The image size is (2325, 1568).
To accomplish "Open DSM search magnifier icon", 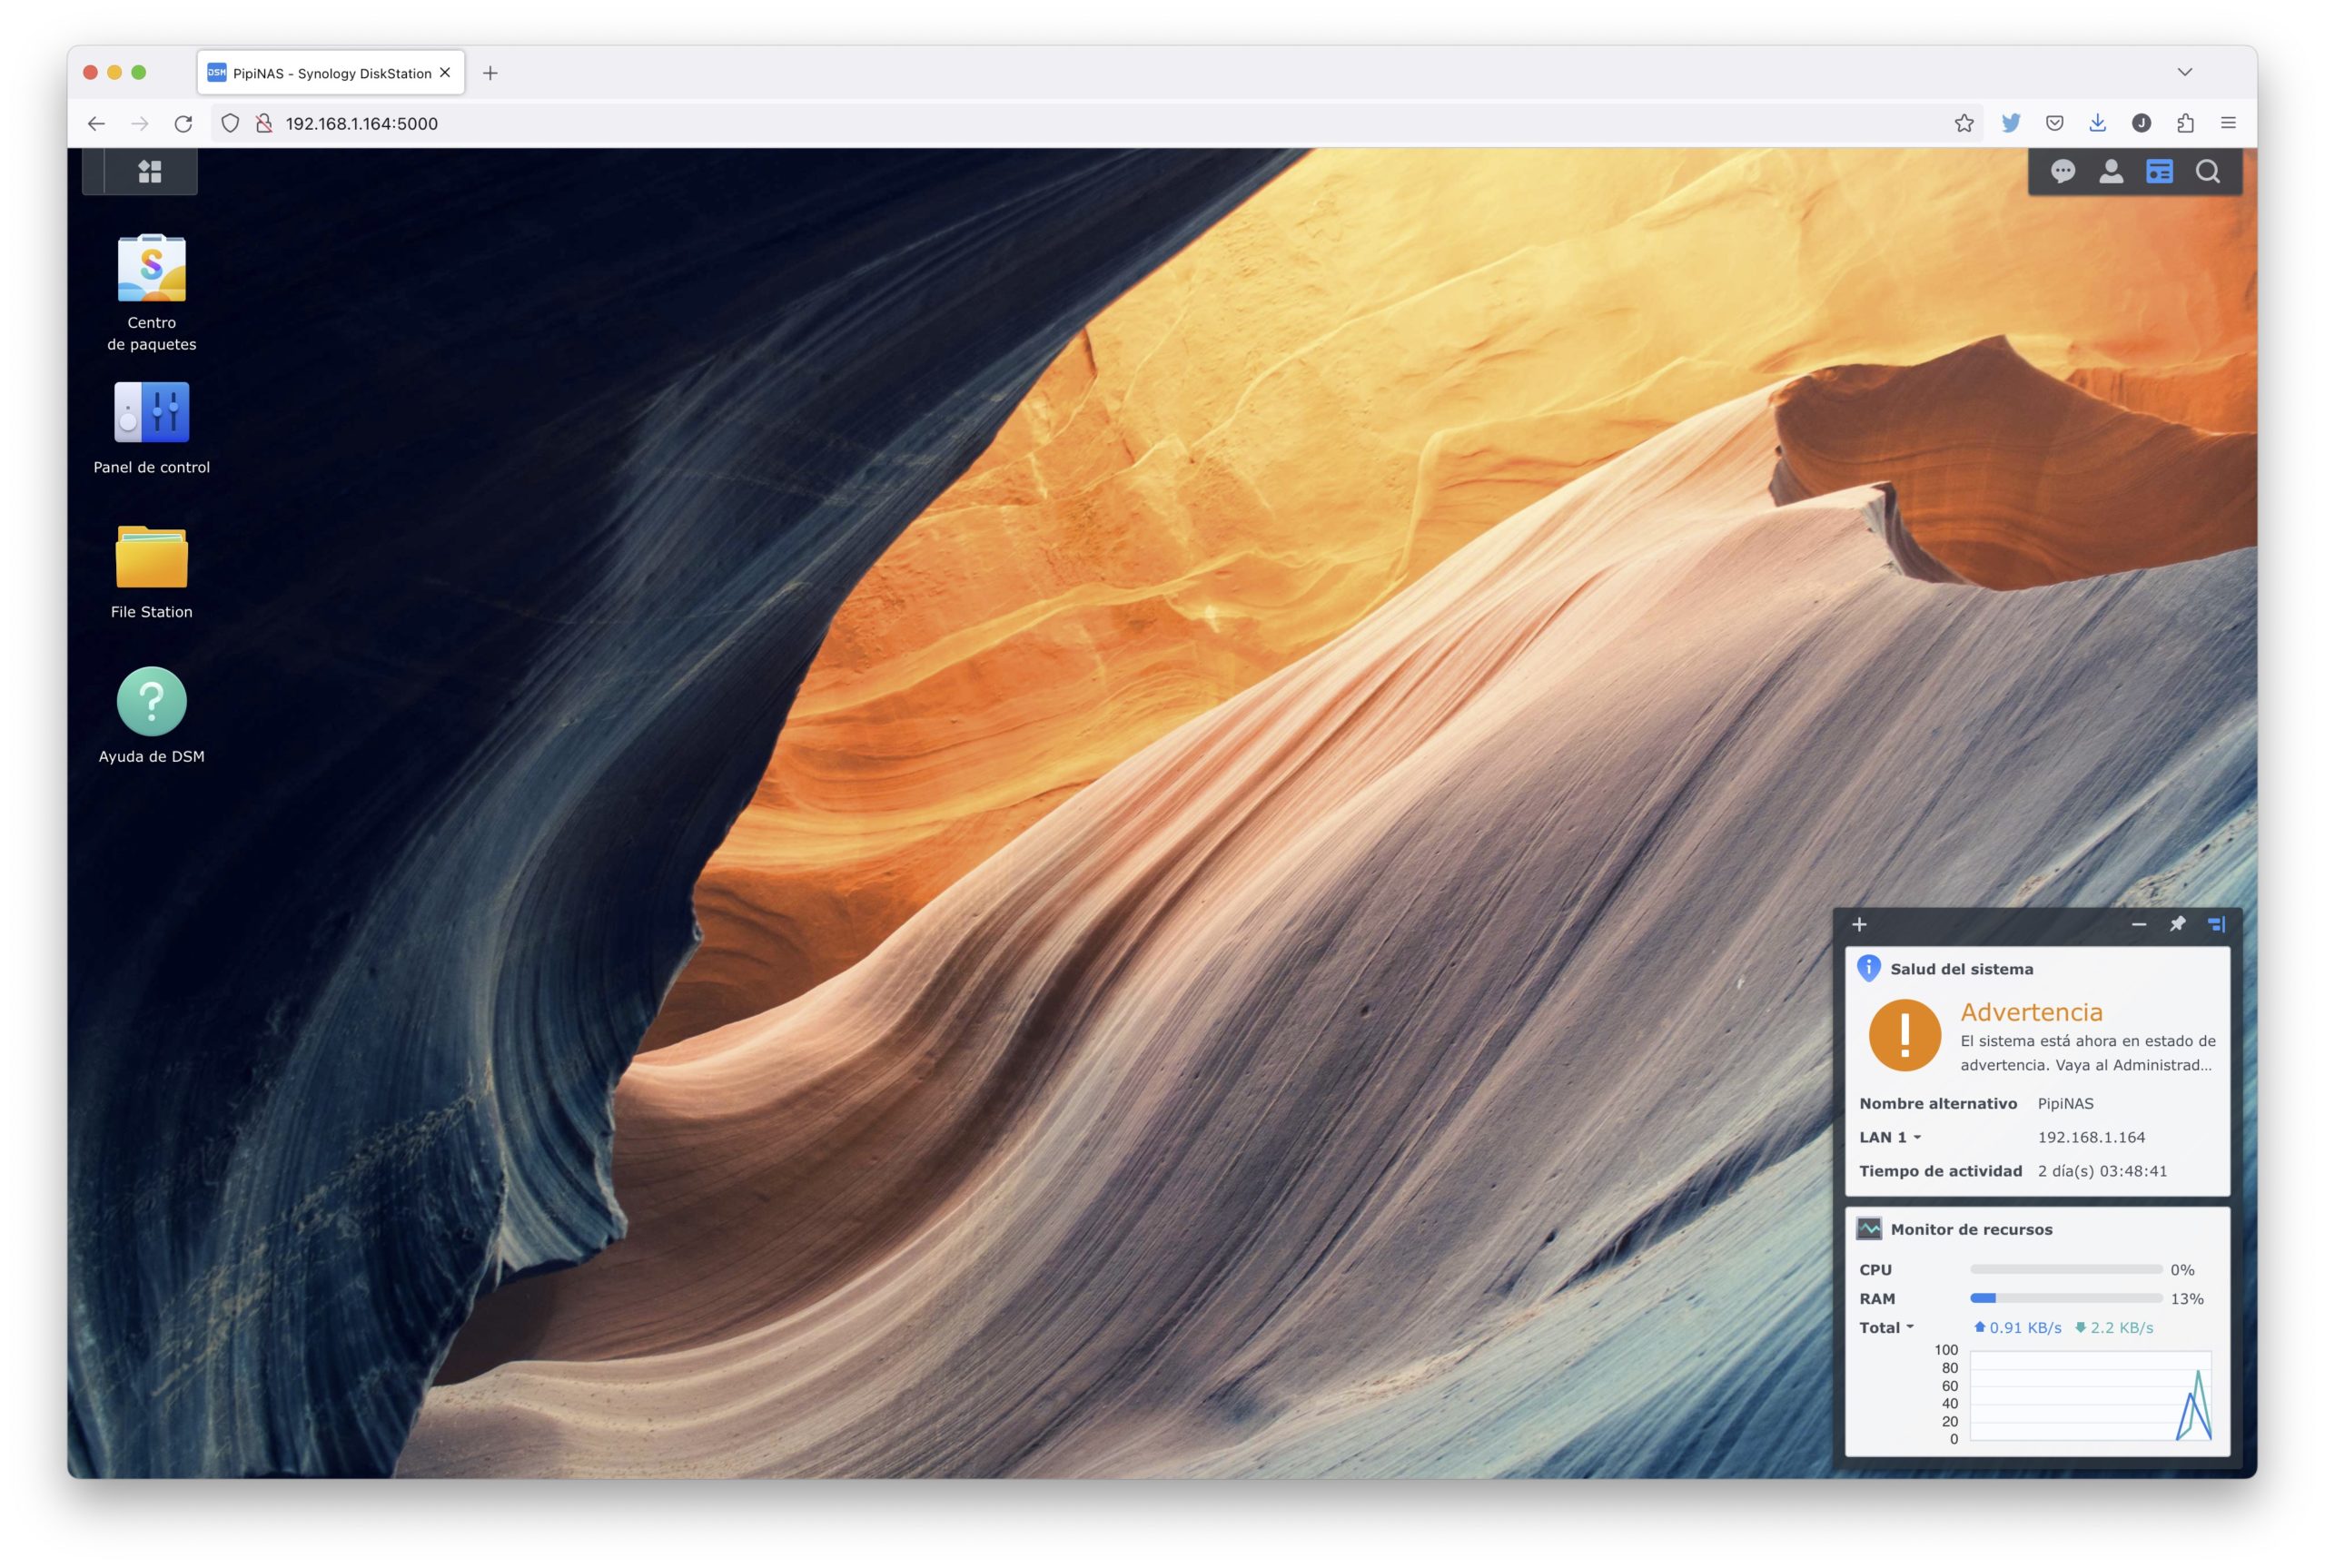I will pyautogui.click(x=2208, y=172).
